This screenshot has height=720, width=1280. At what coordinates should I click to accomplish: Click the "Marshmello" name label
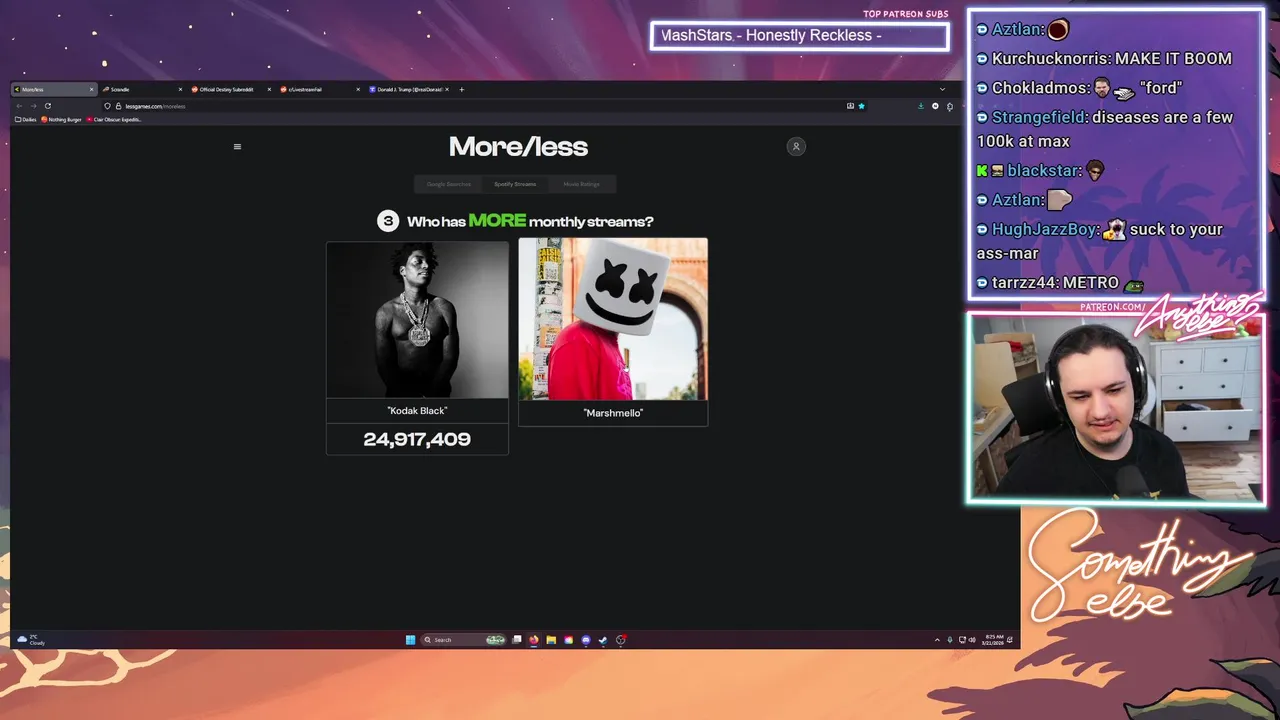point(613,413)
